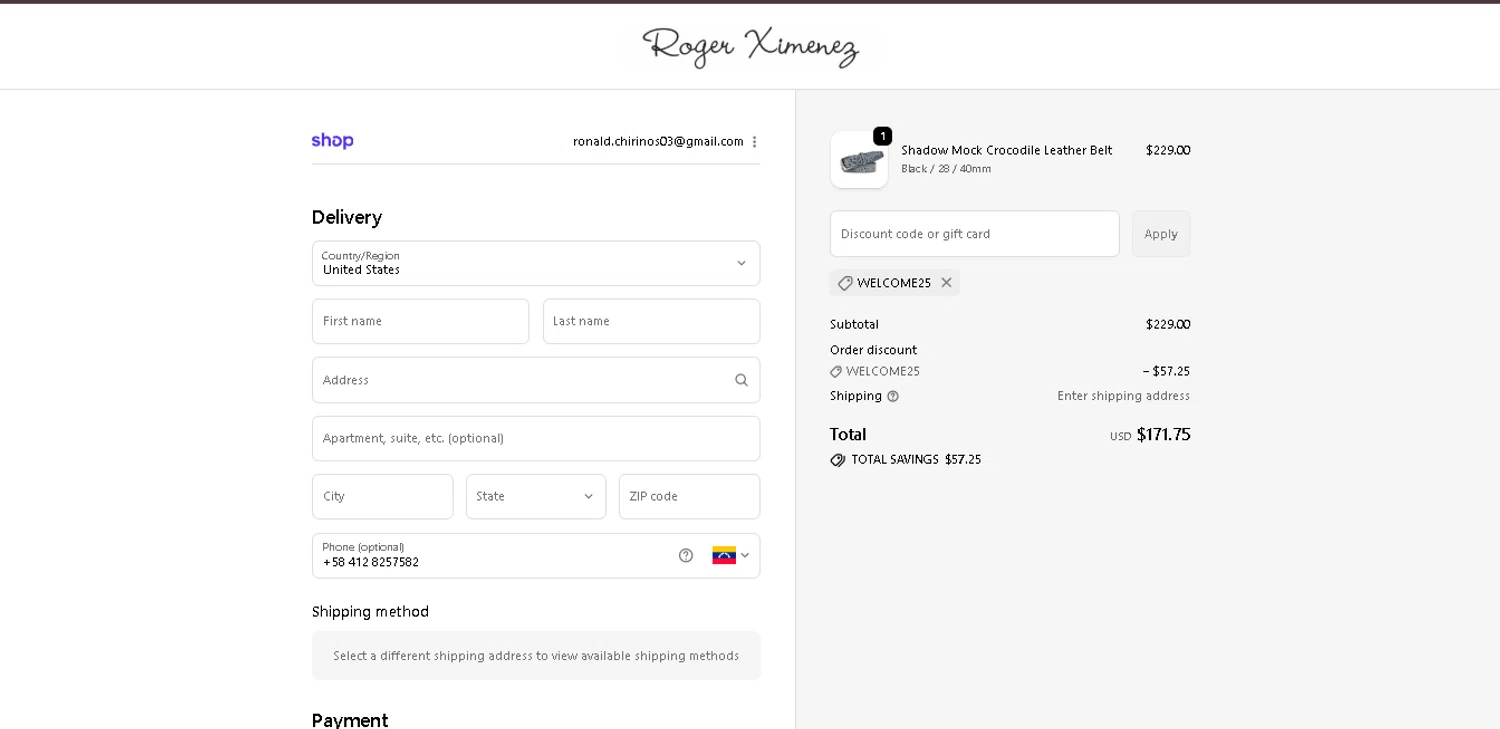1500x729 pixels.
Task: Click the Delivery heading
Action: pos(347,217)
